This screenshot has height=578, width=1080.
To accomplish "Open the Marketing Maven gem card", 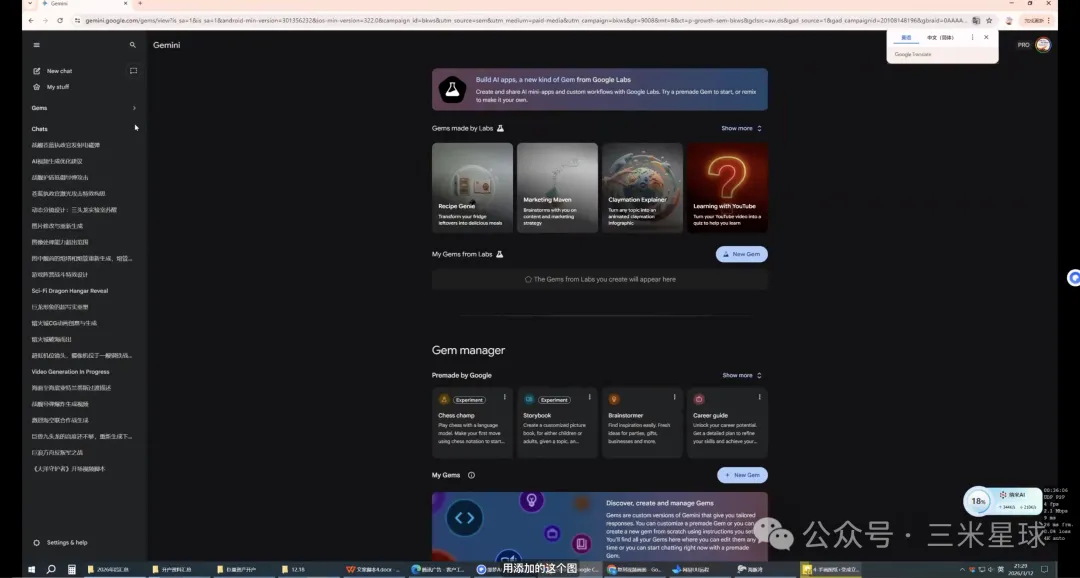I will pyautogui.click(x=557, y=187).
